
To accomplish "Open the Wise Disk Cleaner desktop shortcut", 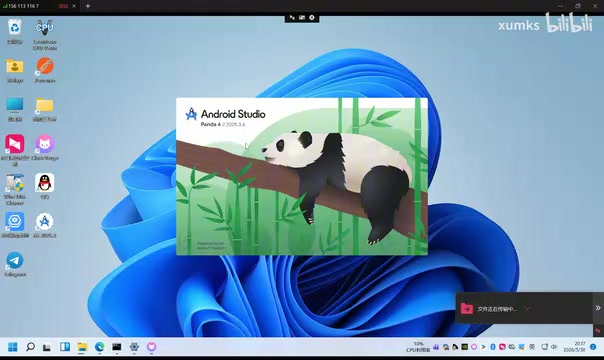I will 15,189.
